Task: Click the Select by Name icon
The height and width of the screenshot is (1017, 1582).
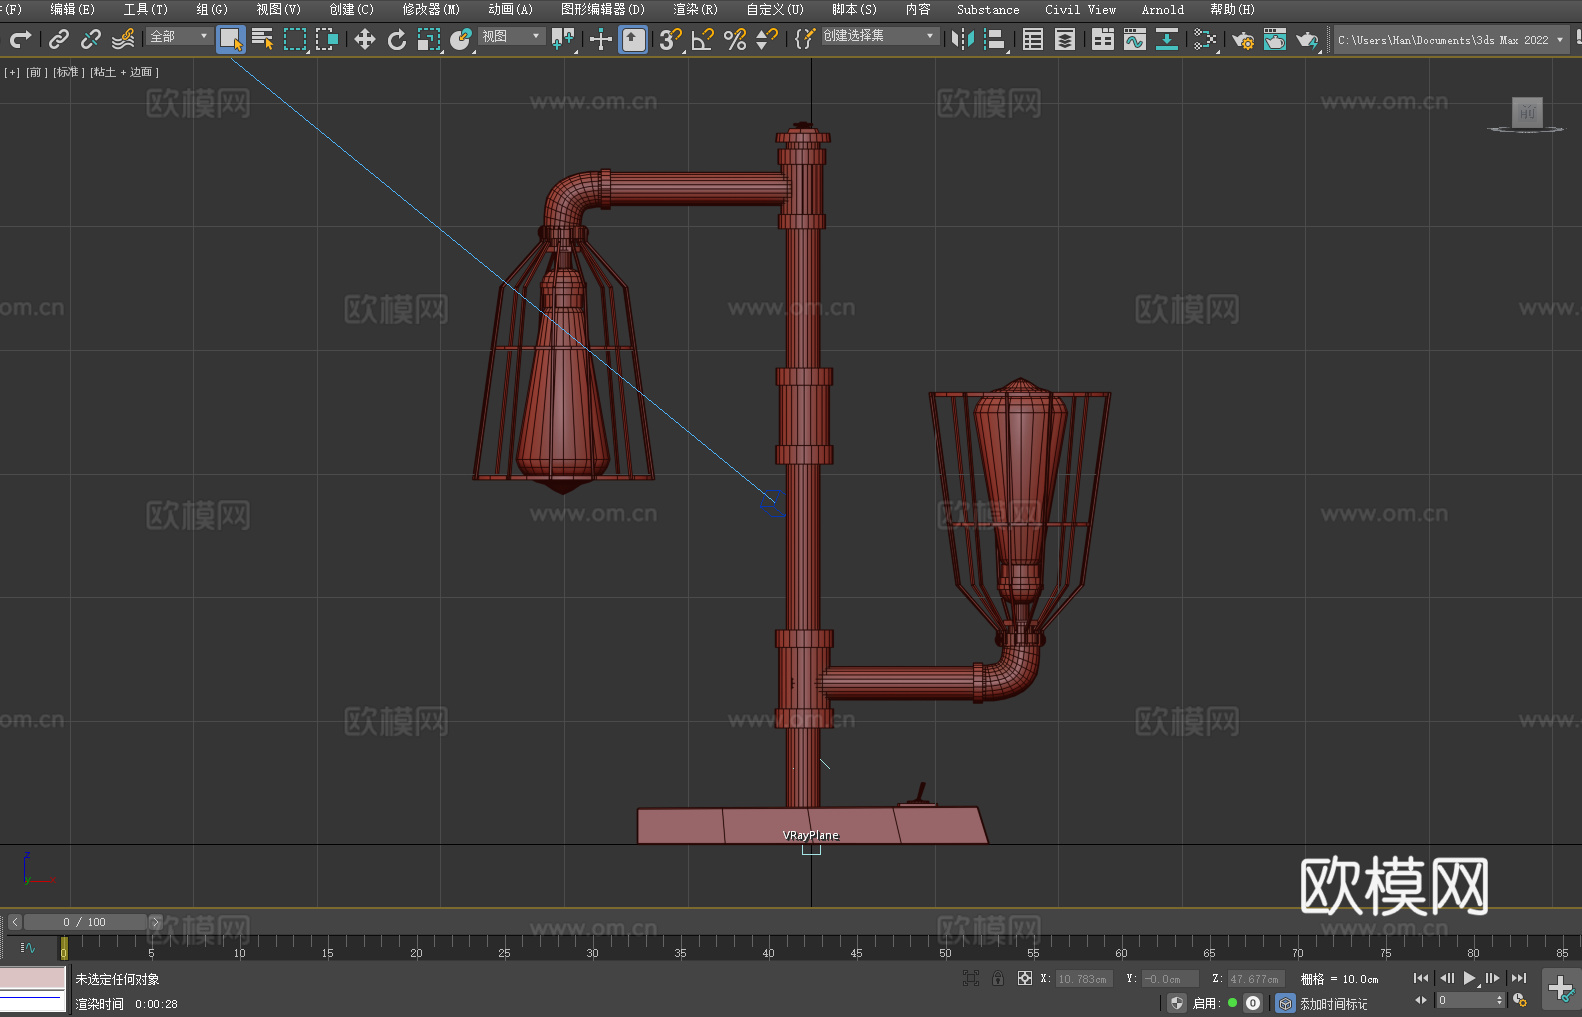Action: [x=263, y=39]
